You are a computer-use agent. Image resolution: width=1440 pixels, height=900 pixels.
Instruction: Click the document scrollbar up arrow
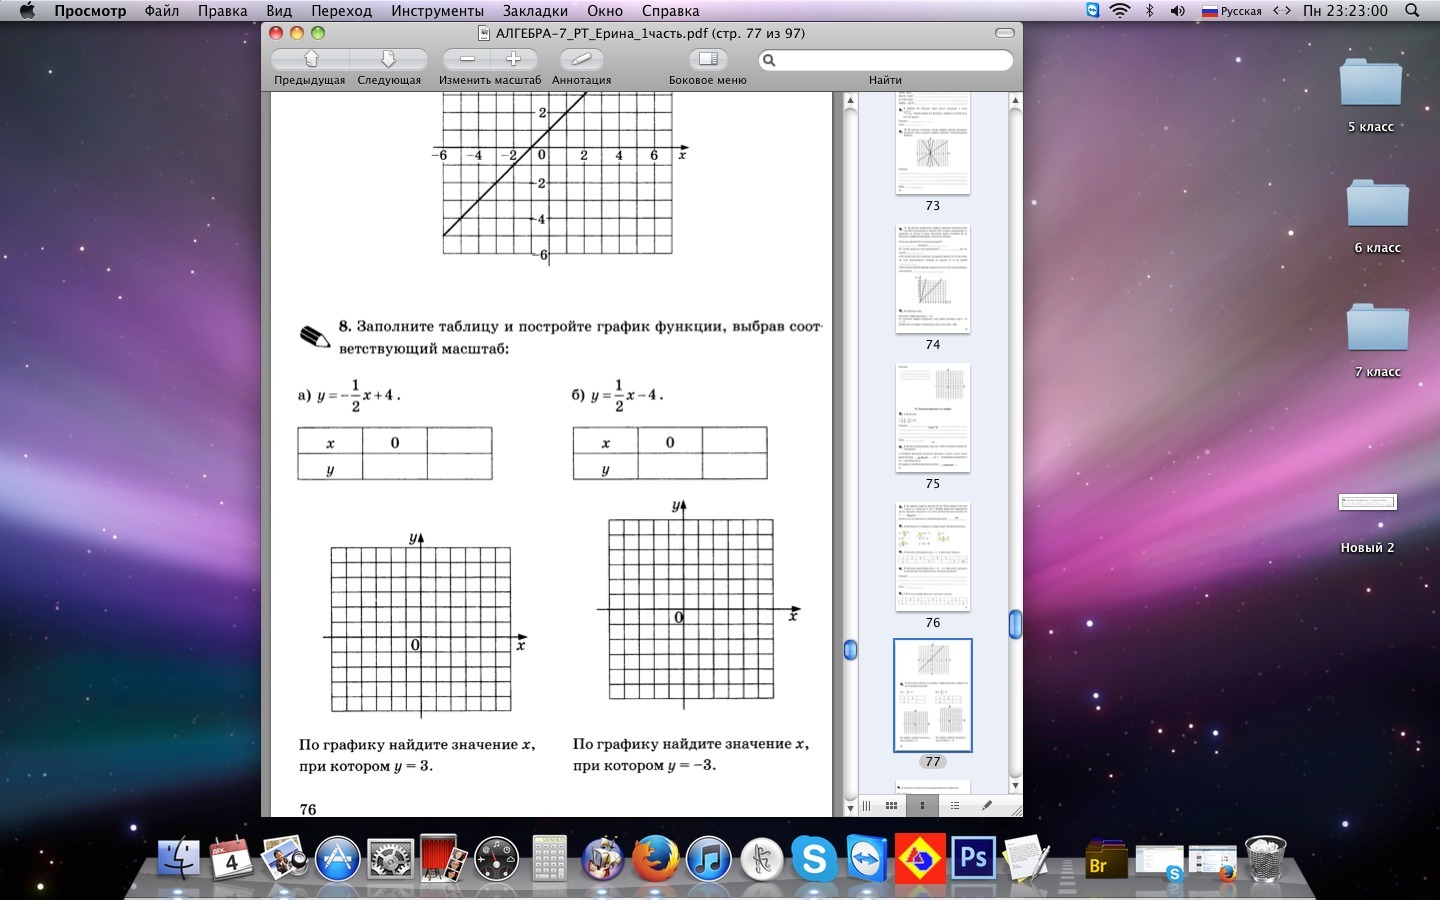tap(850, 100)
